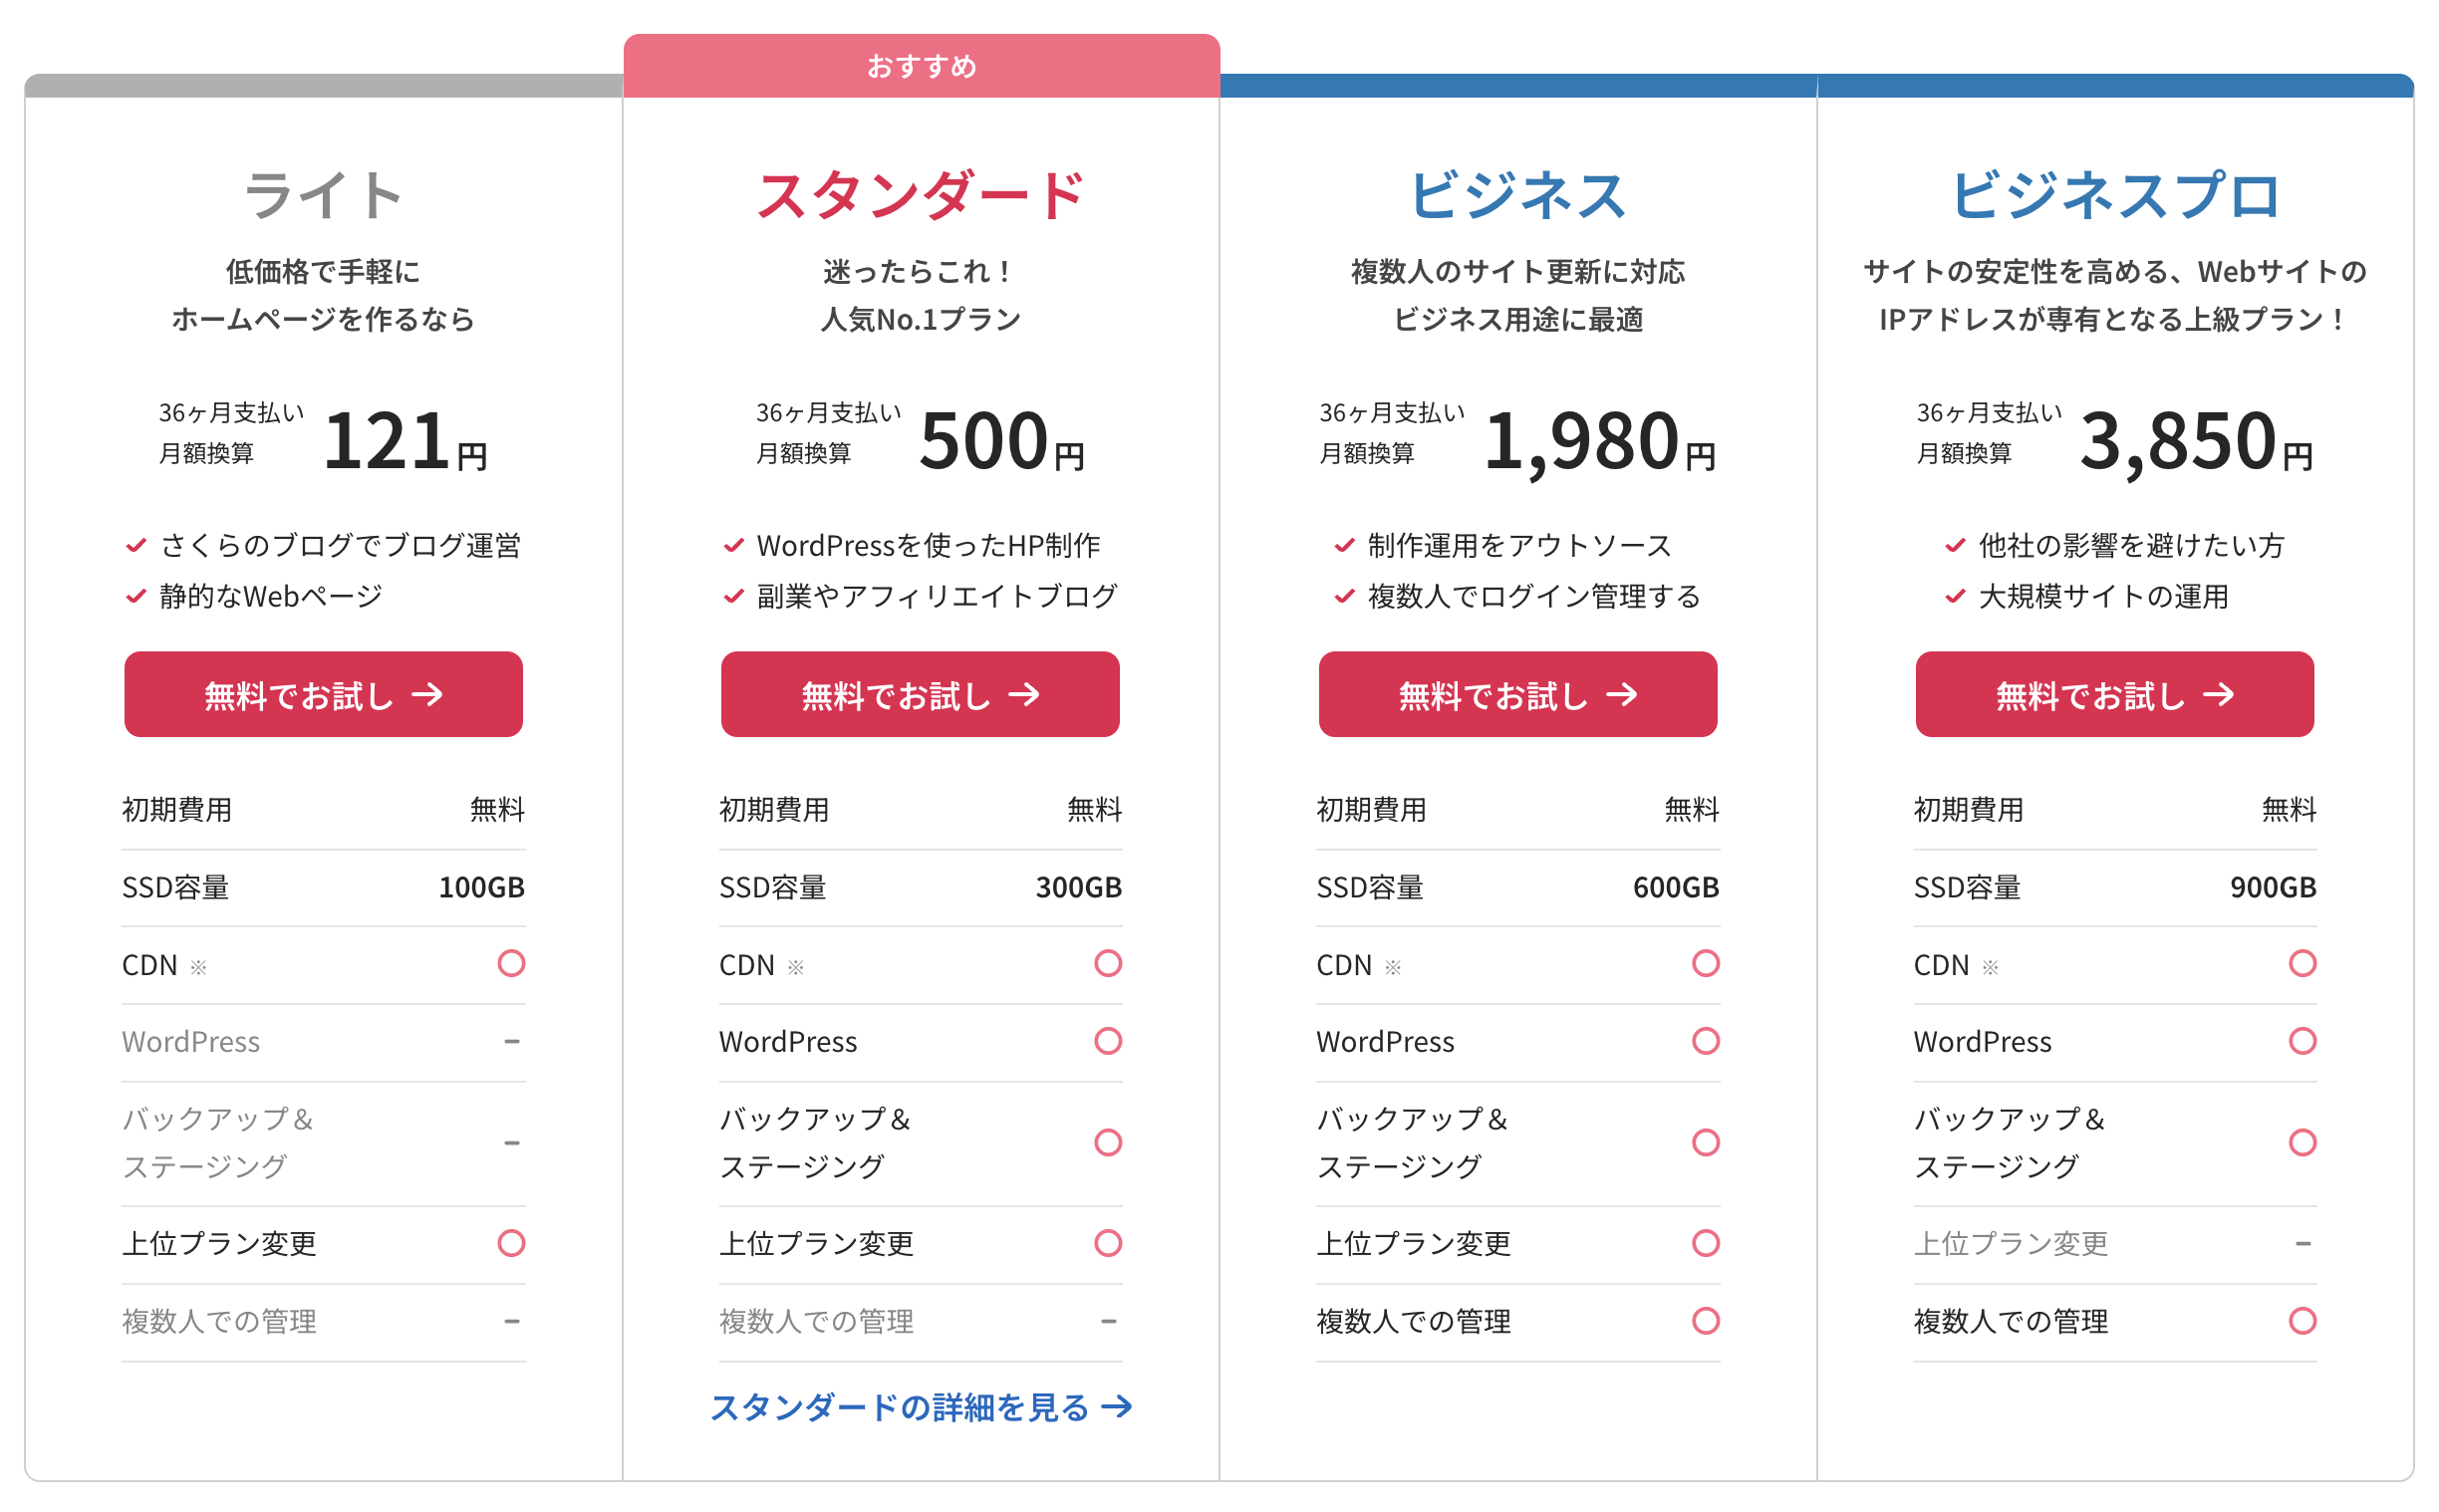Click the おすすめ badge tab
This screenshot has height=1512, width=2439.
tap(921, 66)
